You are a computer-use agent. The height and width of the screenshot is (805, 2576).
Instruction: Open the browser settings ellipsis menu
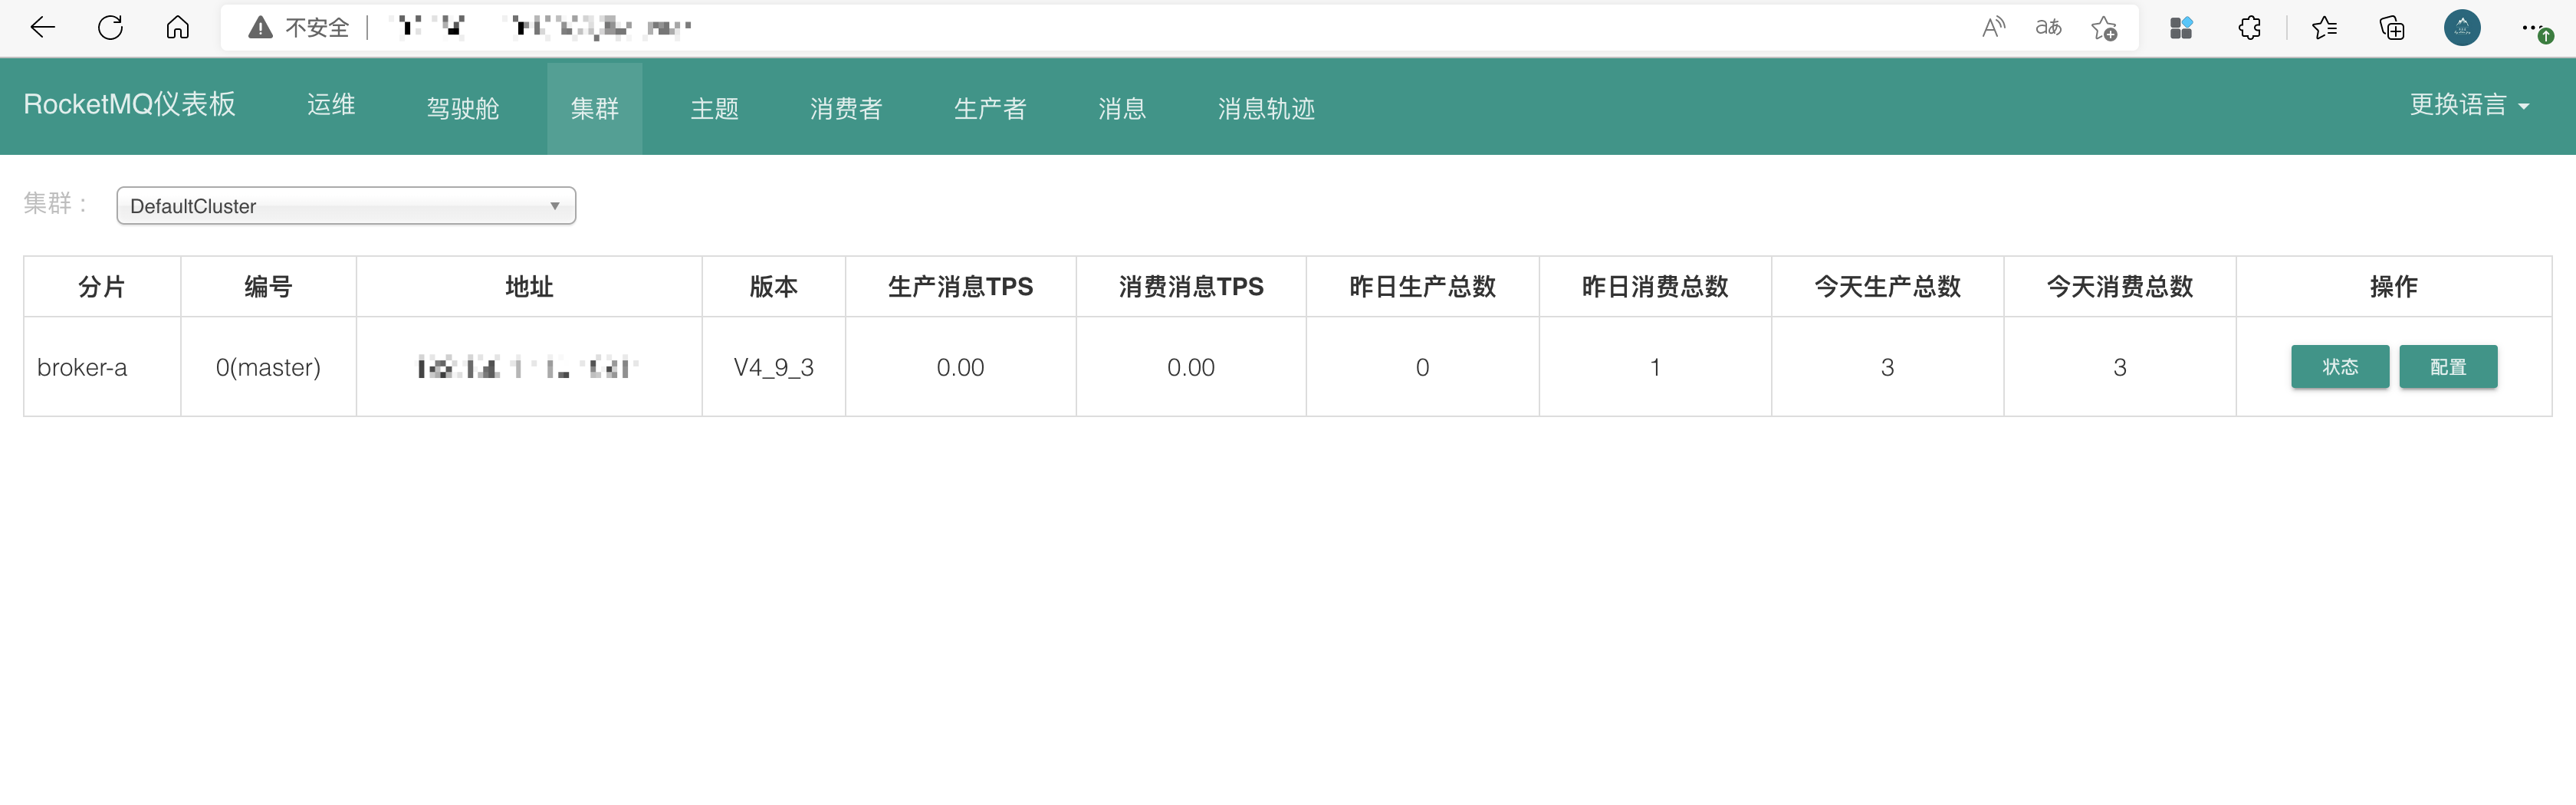click(2534, 27)
